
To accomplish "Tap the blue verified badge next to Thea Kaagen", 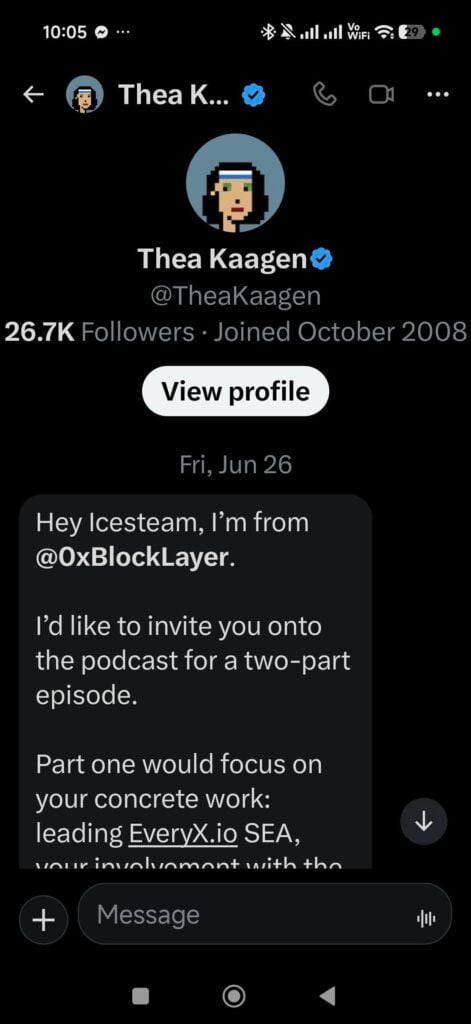I will pos(321,260).
